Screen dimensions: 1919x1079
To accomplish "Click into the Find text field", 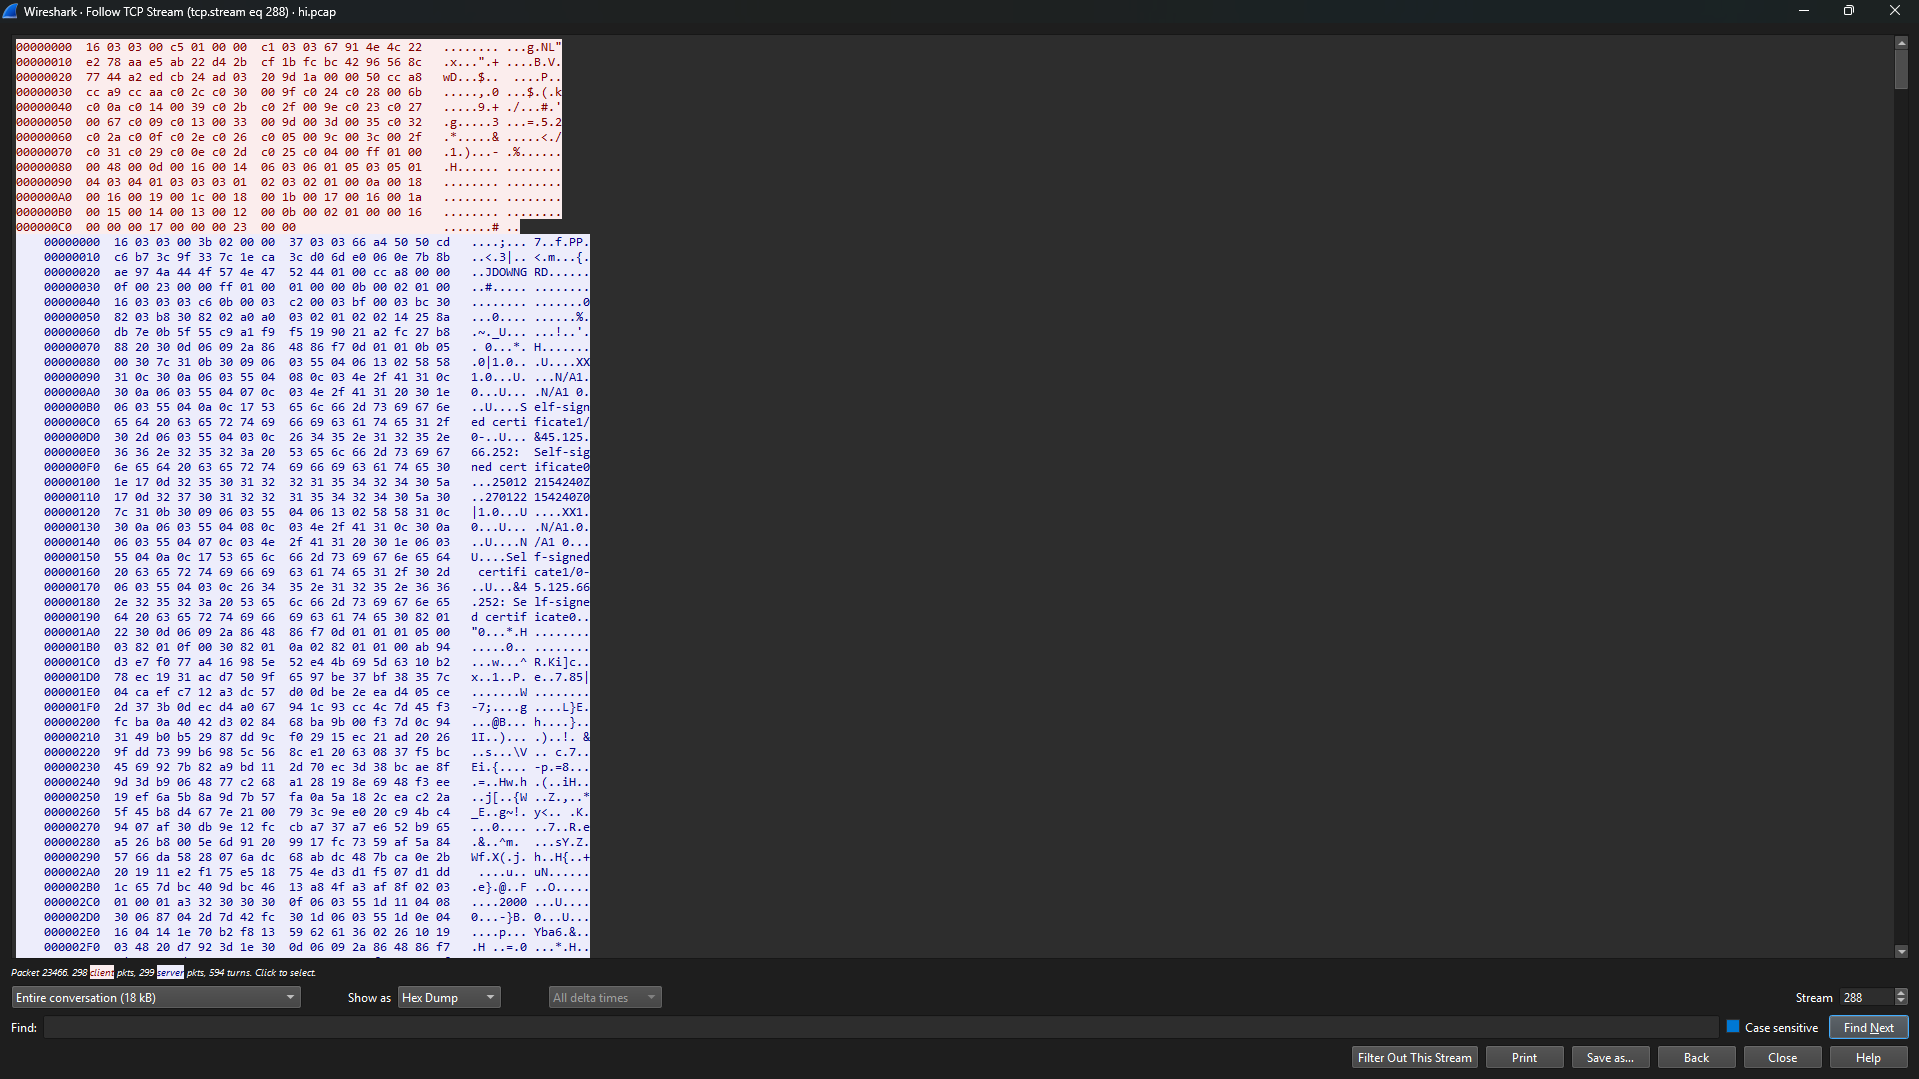I will point(881,1027).
